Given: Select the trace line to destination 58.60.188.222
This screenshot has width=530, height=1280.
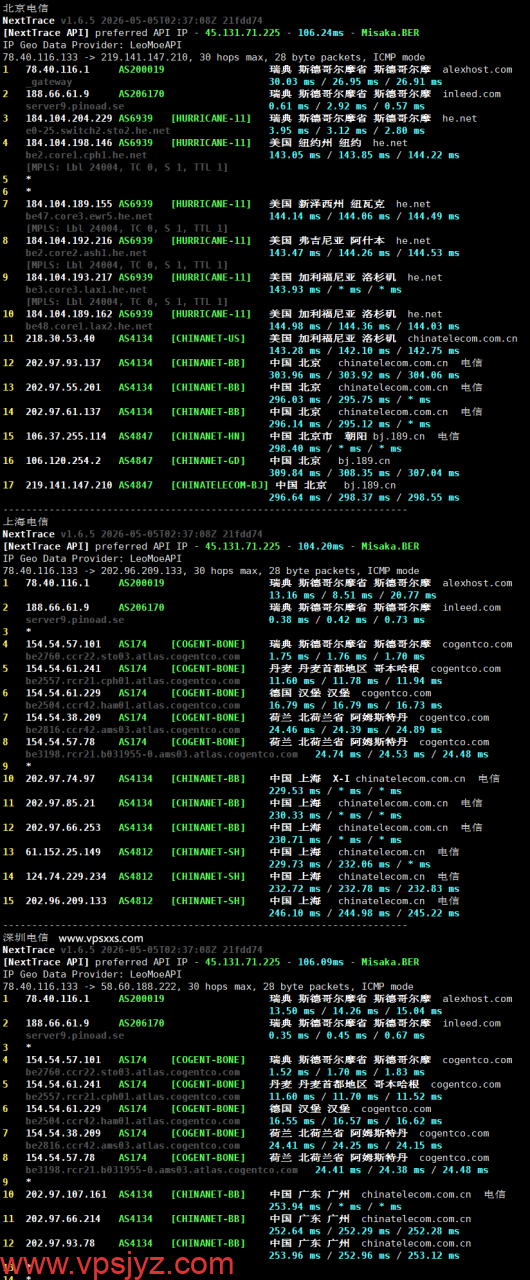Looking at the screenshot, I should tap(210, 986).
